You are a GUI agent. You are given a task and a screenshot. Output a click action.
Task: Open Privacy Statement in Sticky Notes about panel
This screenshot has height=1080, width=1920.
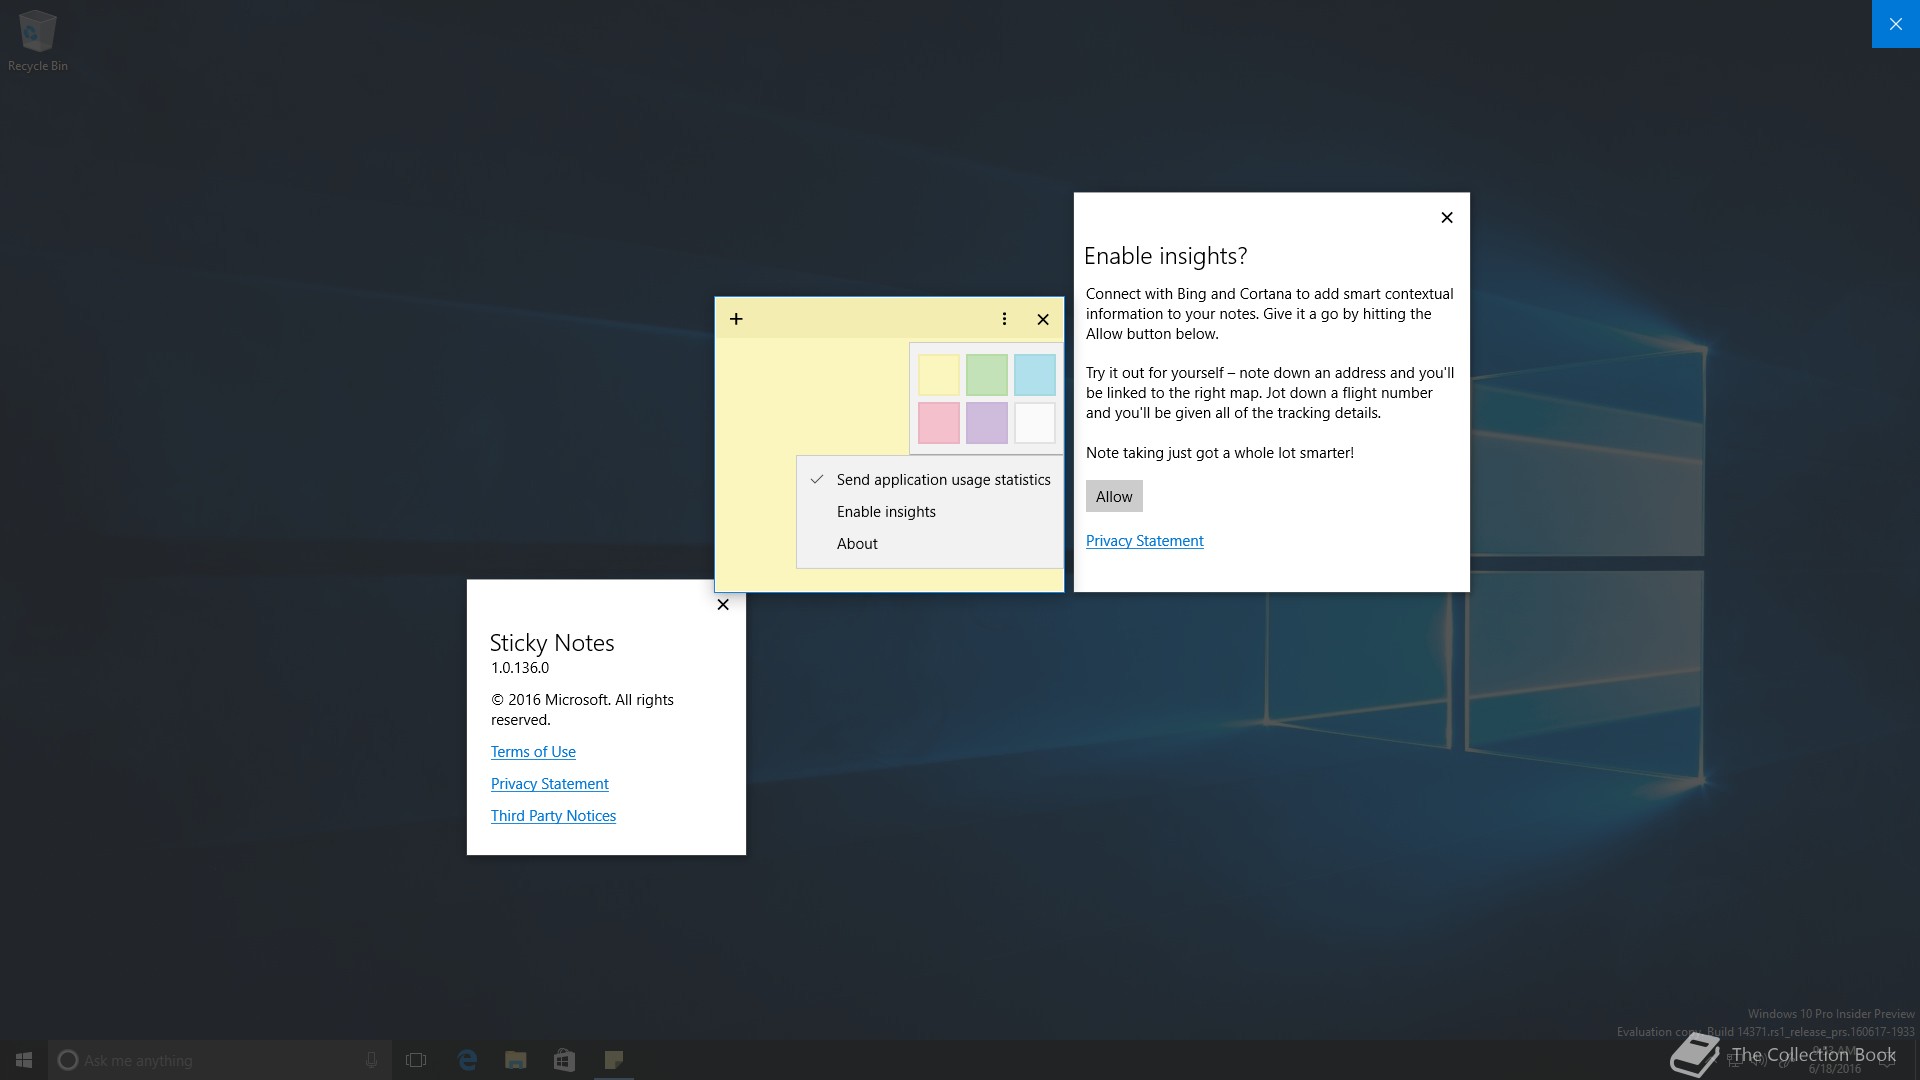pyautogui.click(x=550, y=784)
